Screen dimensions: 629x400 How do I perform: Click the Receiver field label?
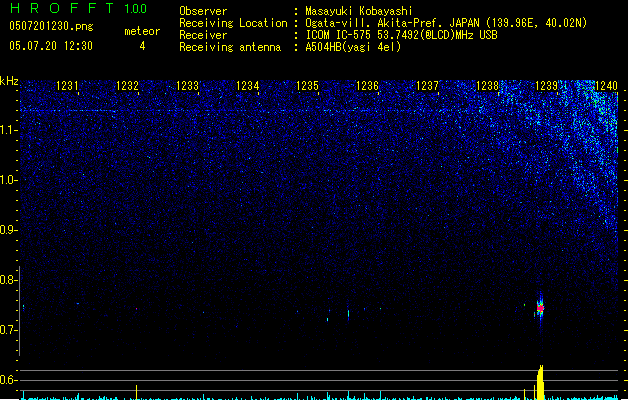tap(203, 35)
